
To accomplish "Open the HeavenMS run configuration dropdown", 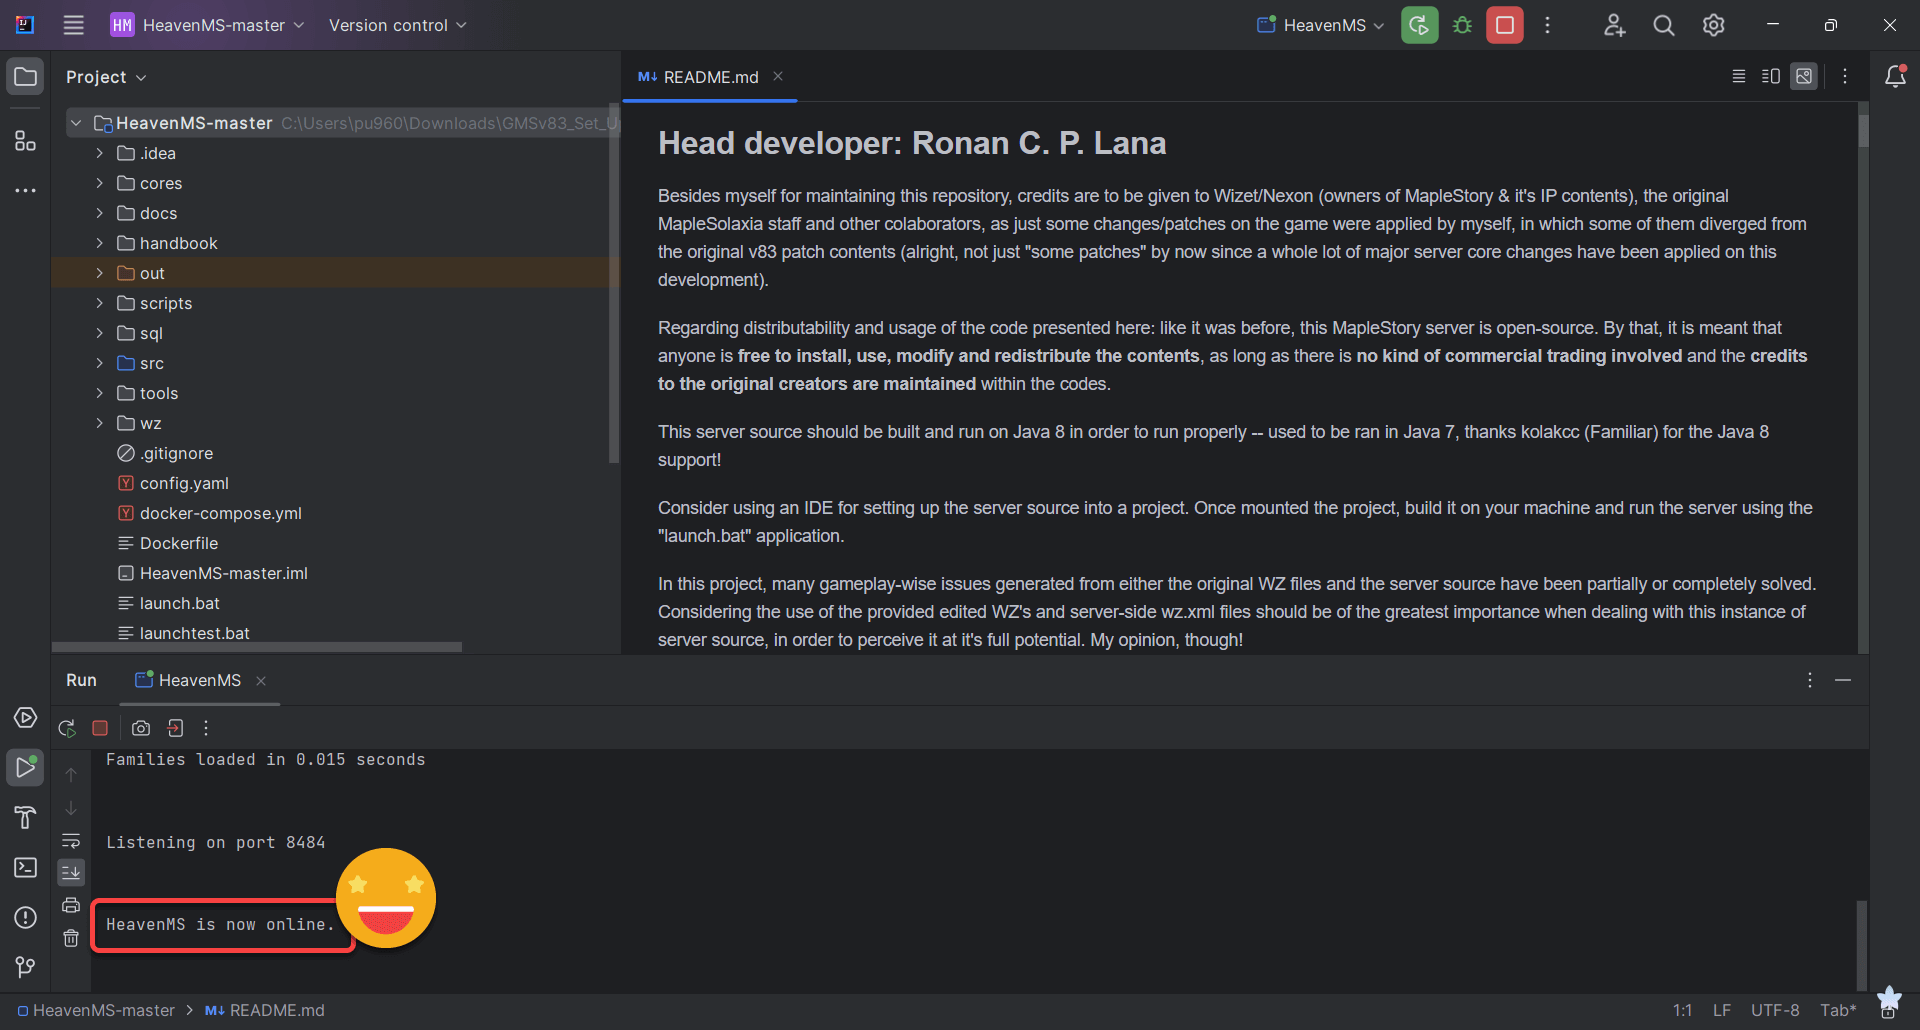I will (1320, 25).
